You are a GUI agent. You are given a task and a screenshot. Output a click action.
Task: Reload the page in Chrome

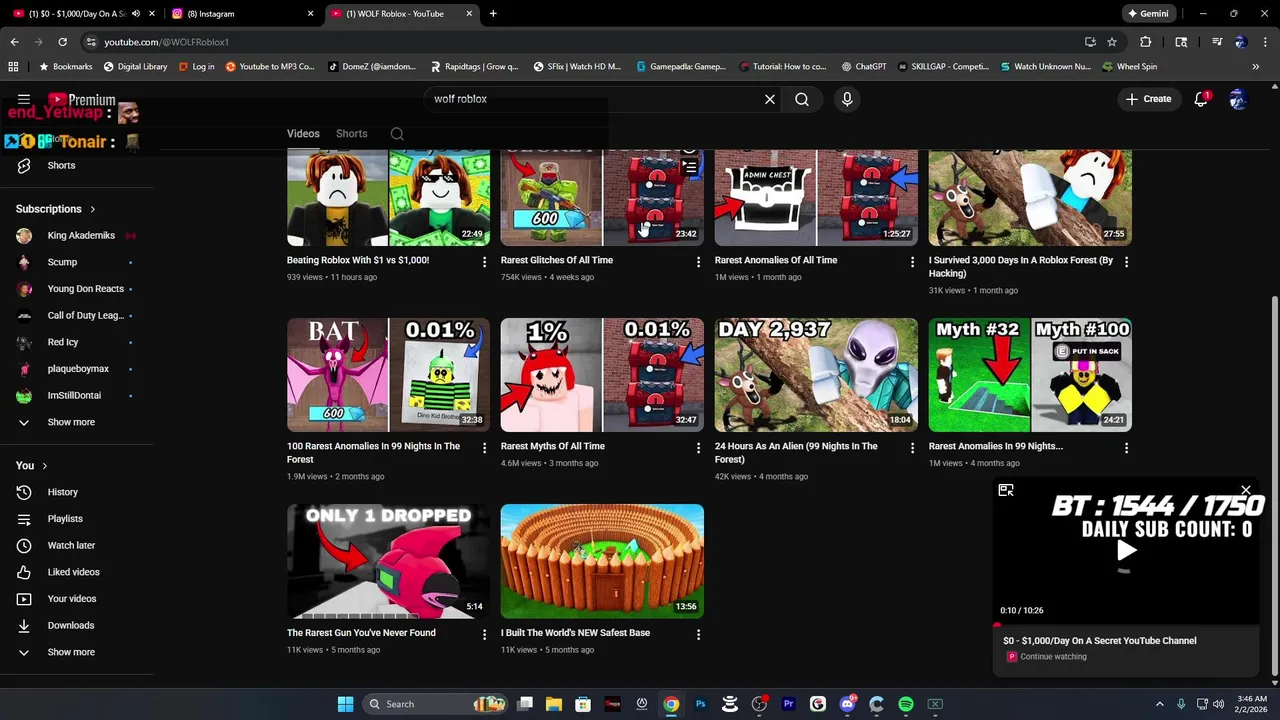[x=62, y=42]
